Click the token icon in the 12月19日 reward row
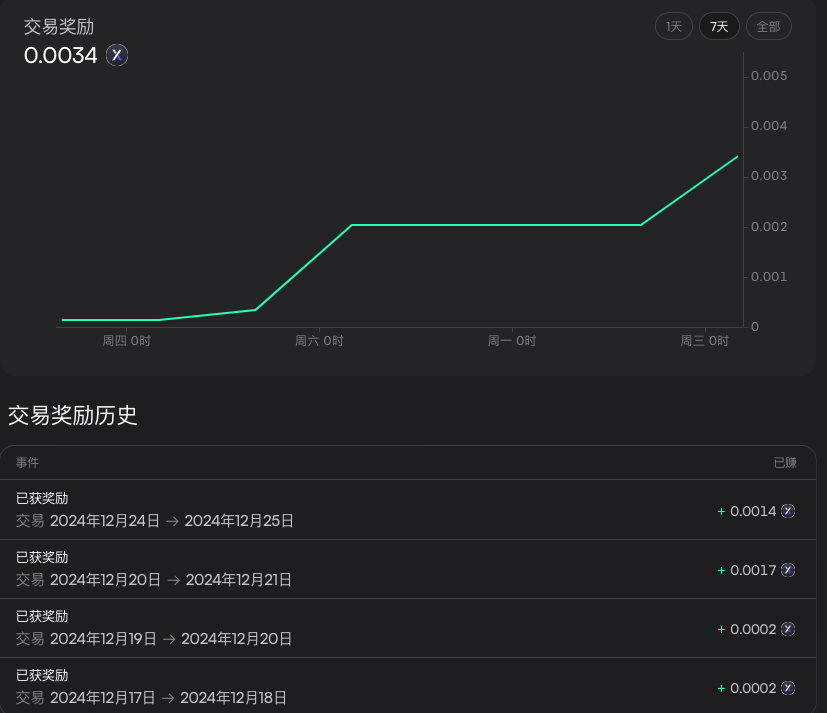The image size is (827, 713). click(788, 629)
